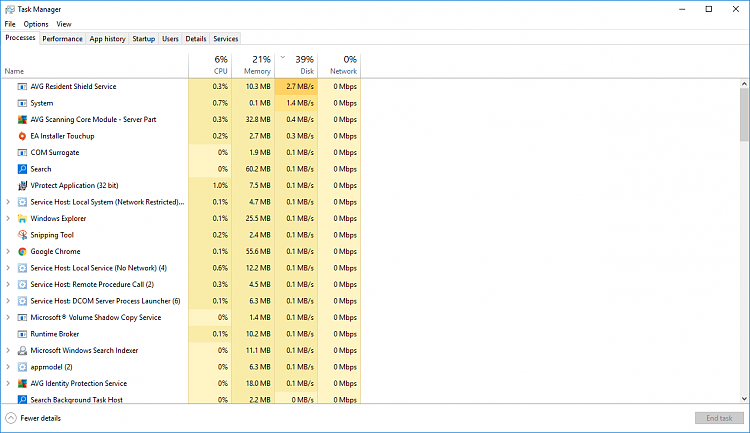This screenshot has width=750, height=433.
Task: Expand the Google Chrome process group
Action: [8, 252]
